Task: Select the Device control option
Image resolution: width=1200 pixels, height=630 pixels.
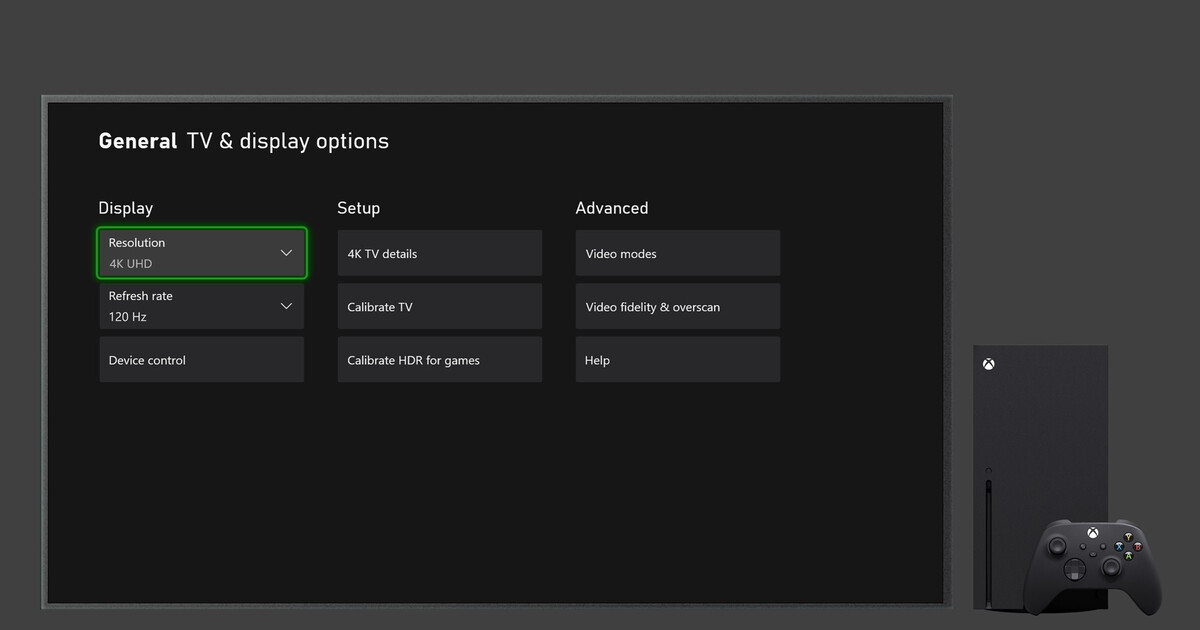Action: pyautogui.click(x=202, y=359)
